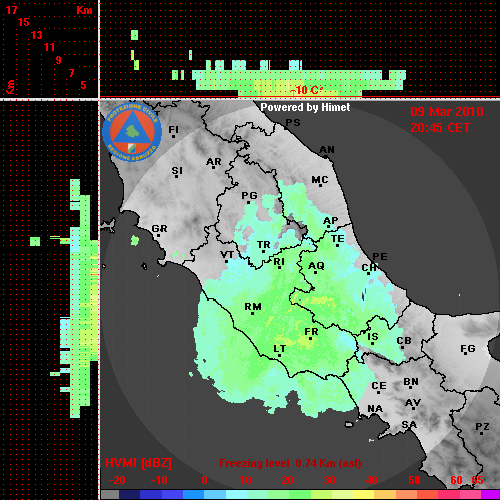Click the date text 09 Mar 2010
Viewport: 500px width, 500px height.
(x=447, y=112)
